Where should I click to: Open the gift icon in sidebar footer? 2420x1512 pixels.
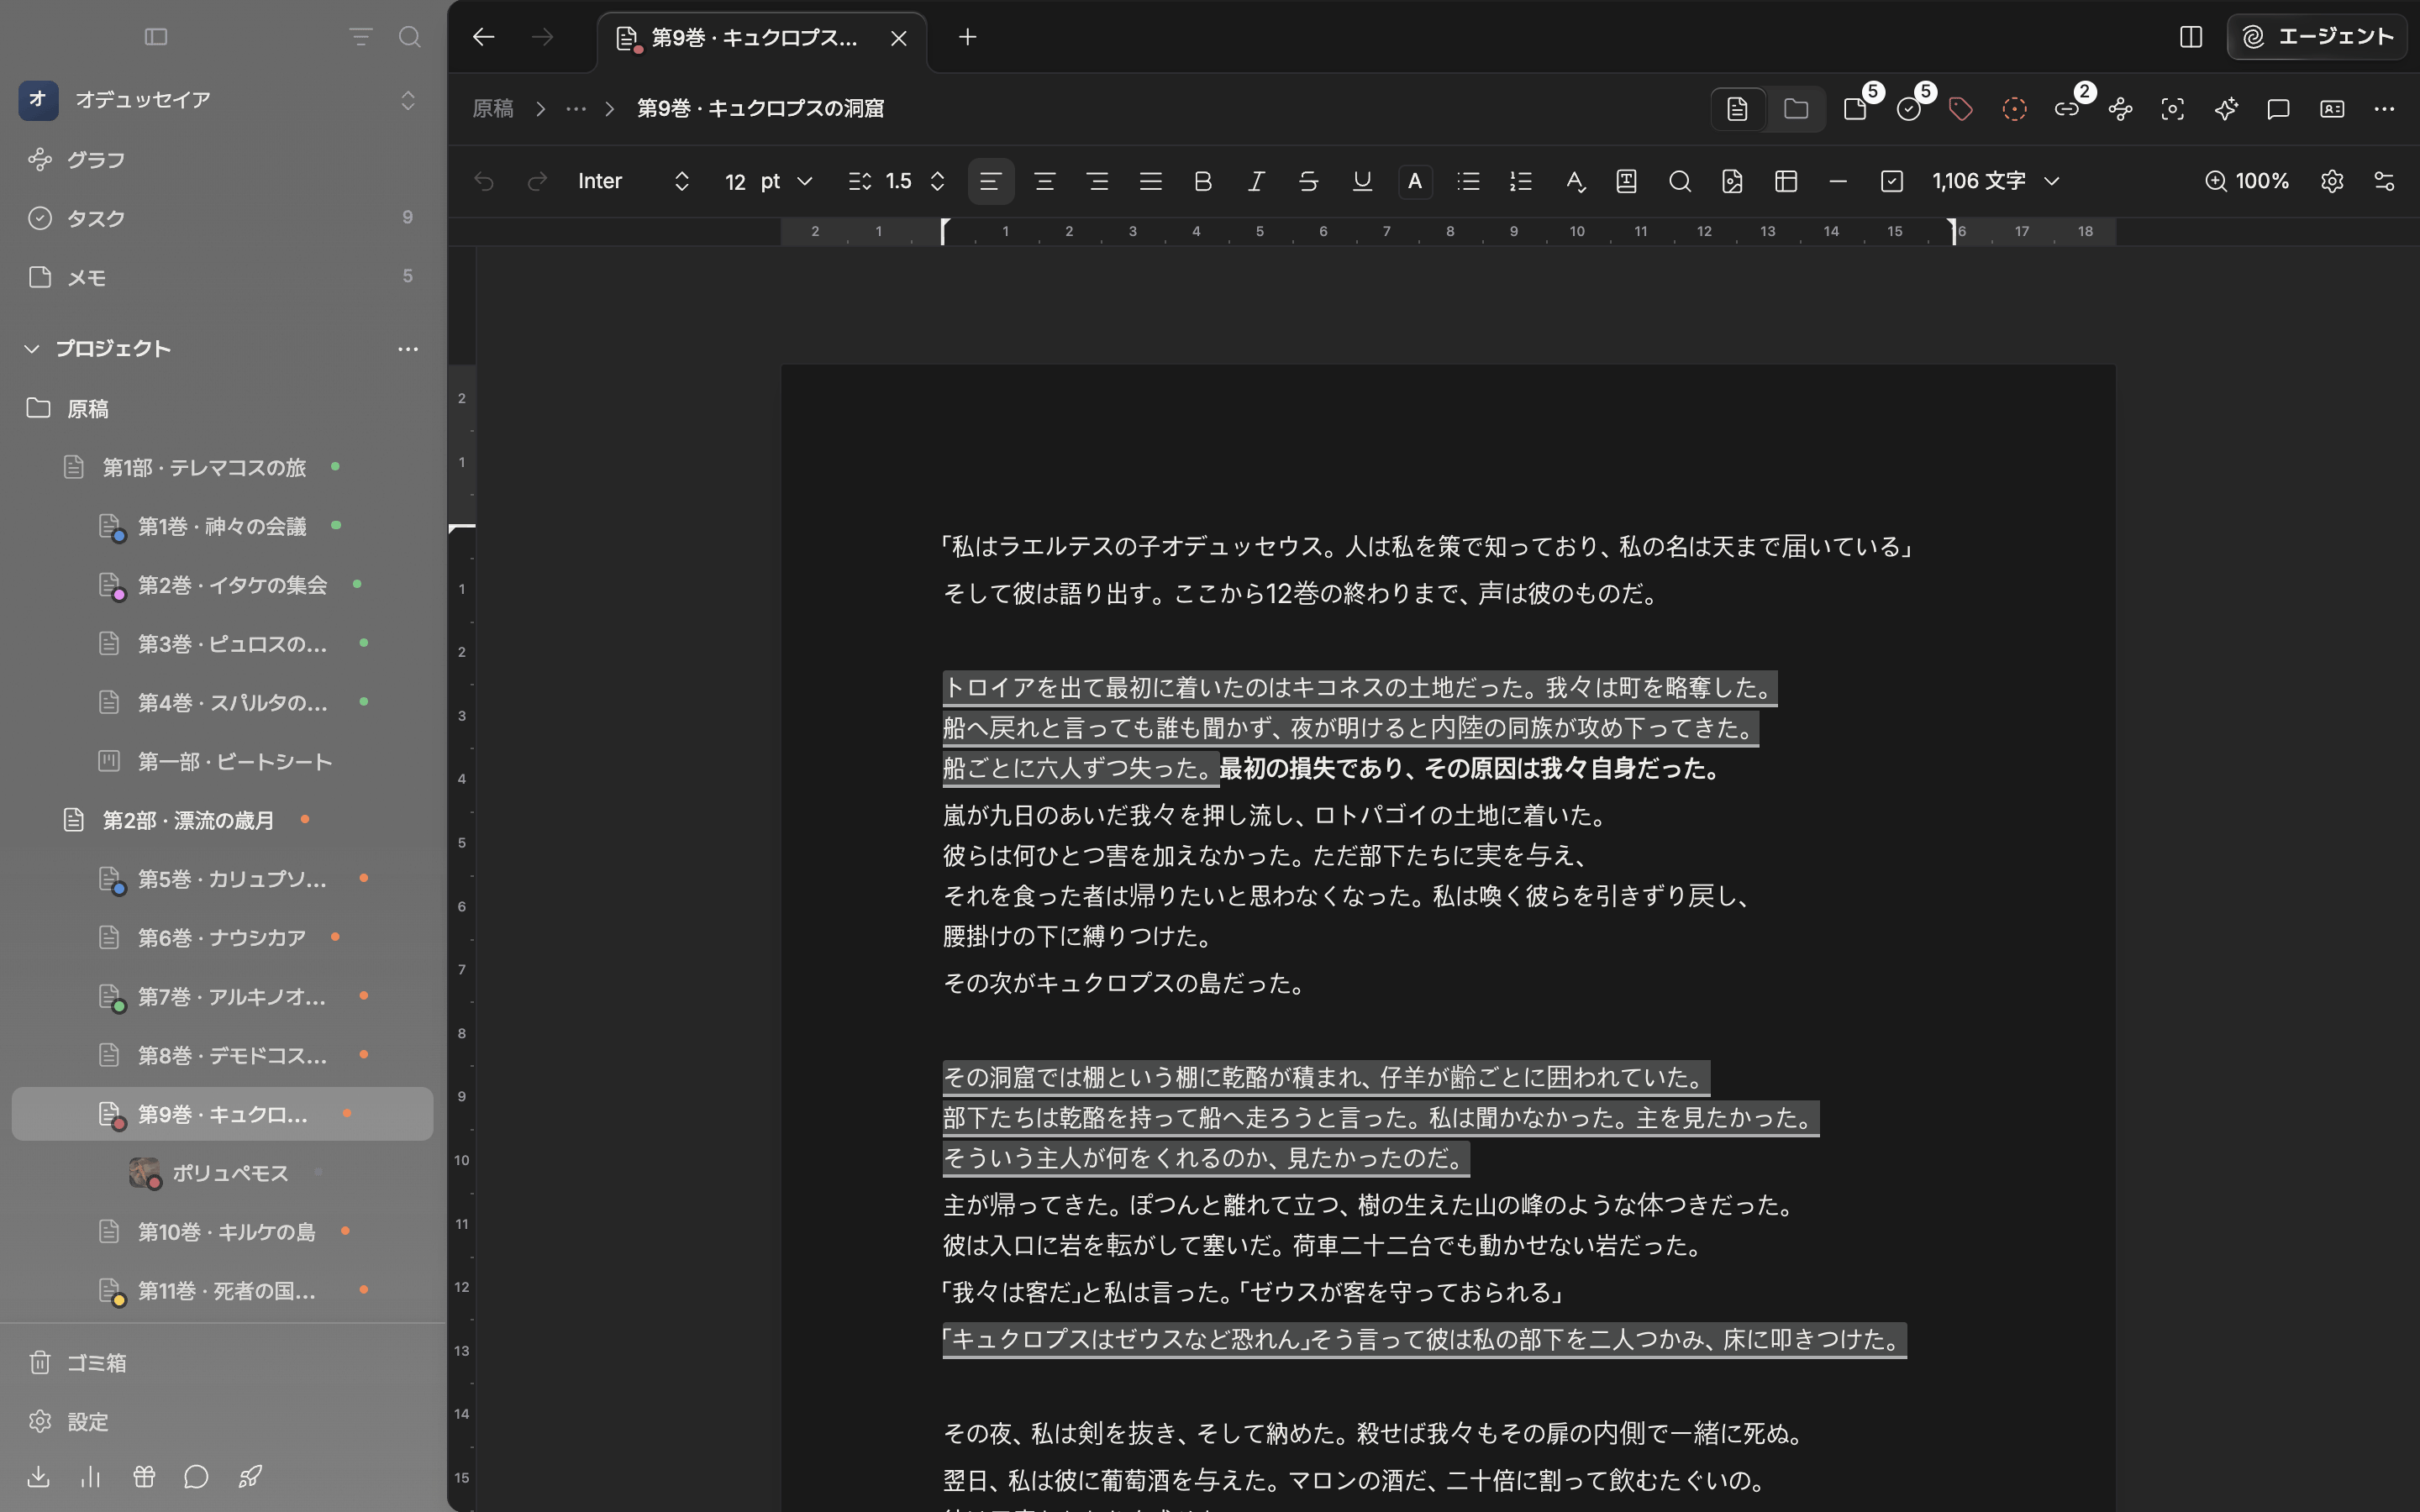pyautogui.click(x=144, y=1477)
